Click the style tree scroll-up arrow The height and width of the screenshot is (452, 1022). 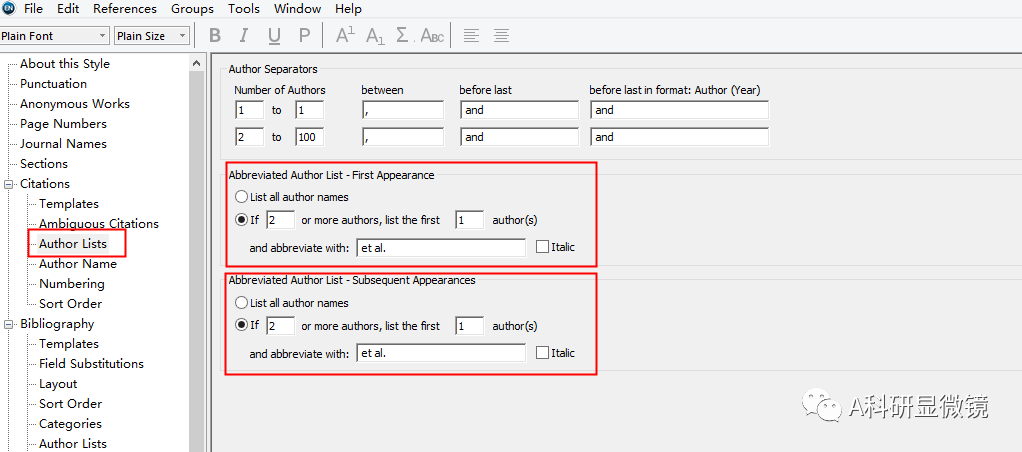click(197, 63)
